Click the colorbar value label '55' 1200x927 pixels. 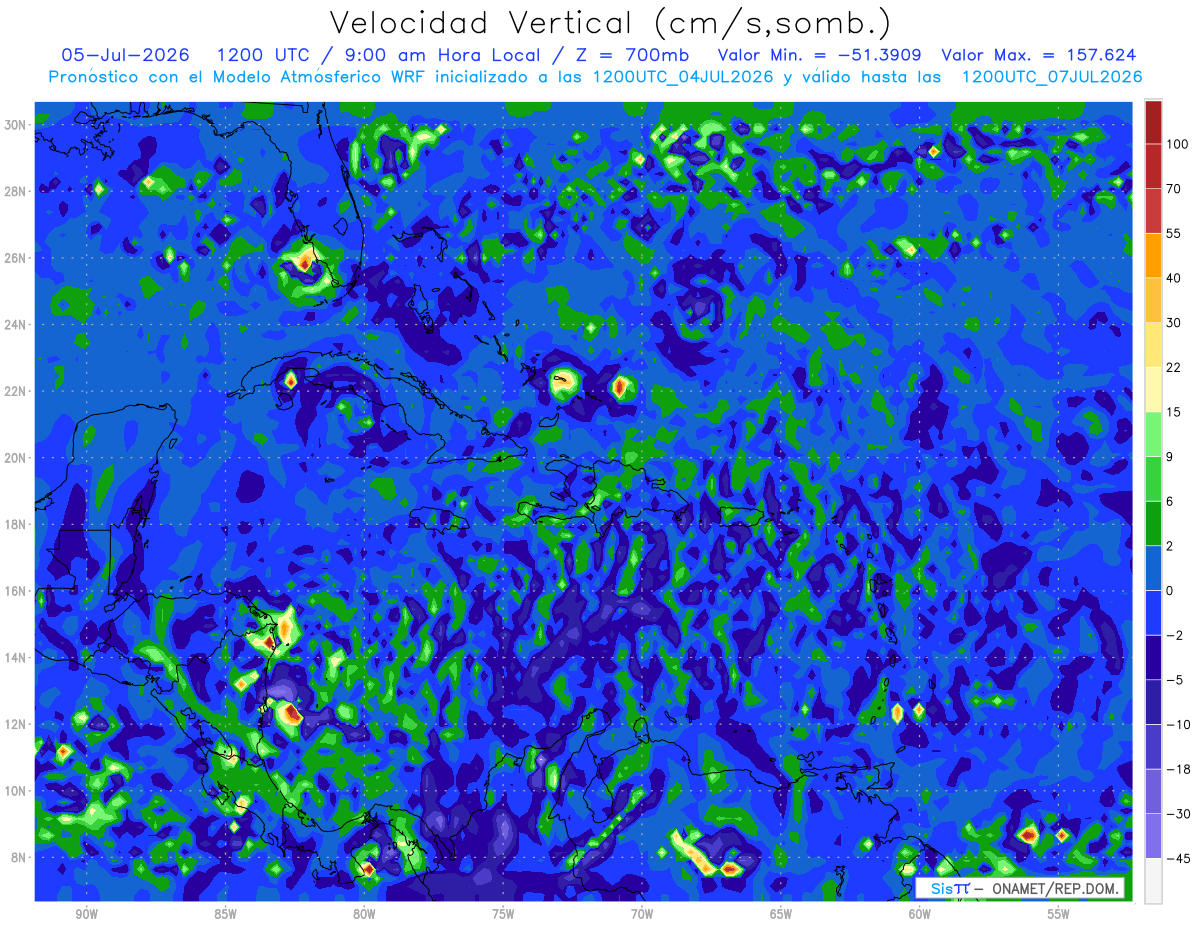1174,233
